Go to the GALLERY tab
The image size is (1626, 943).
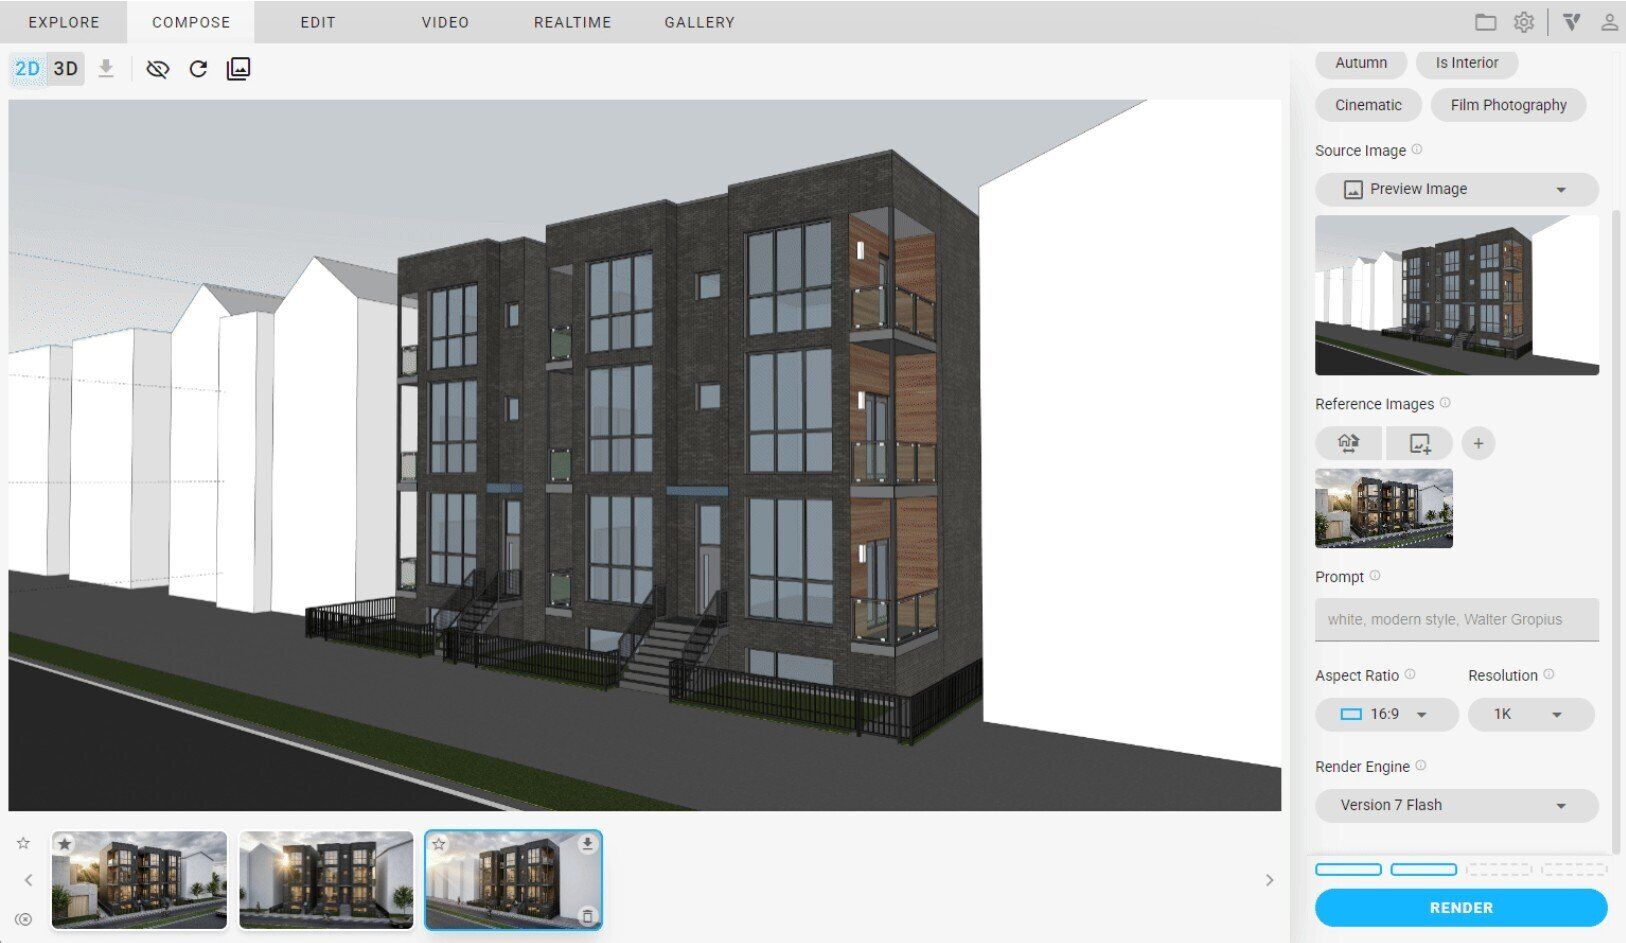point(699,22)
